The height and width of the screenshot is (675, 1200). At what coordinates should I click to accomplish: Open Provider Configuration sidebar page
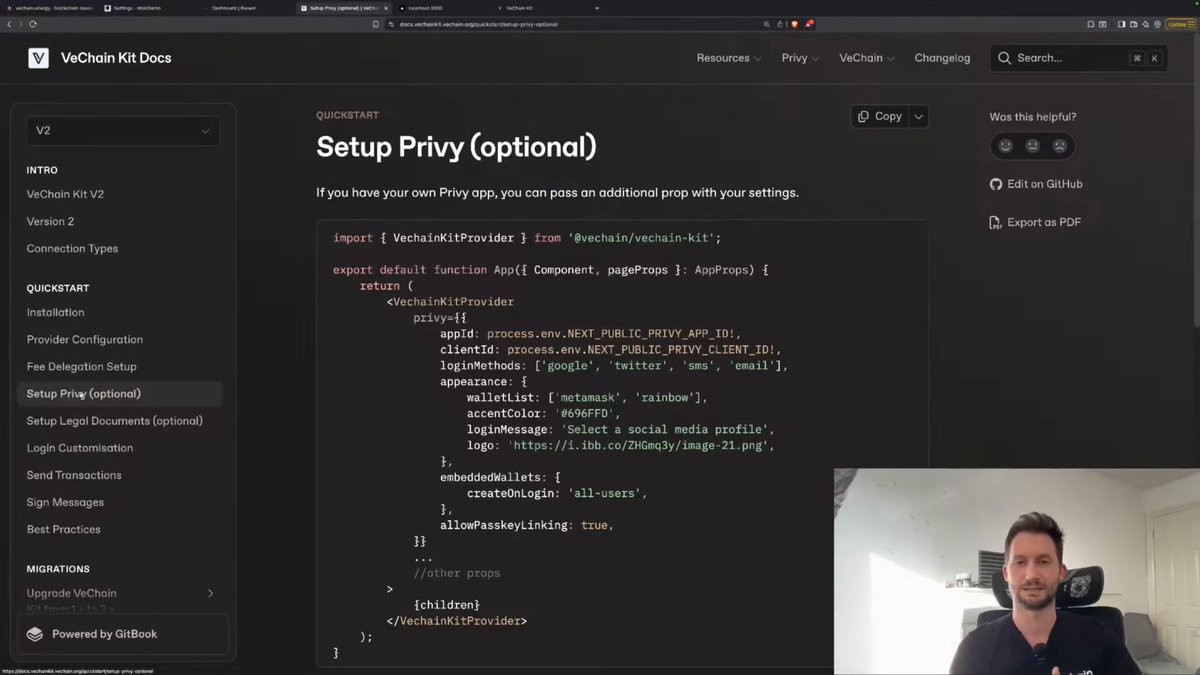pos(85,339)
